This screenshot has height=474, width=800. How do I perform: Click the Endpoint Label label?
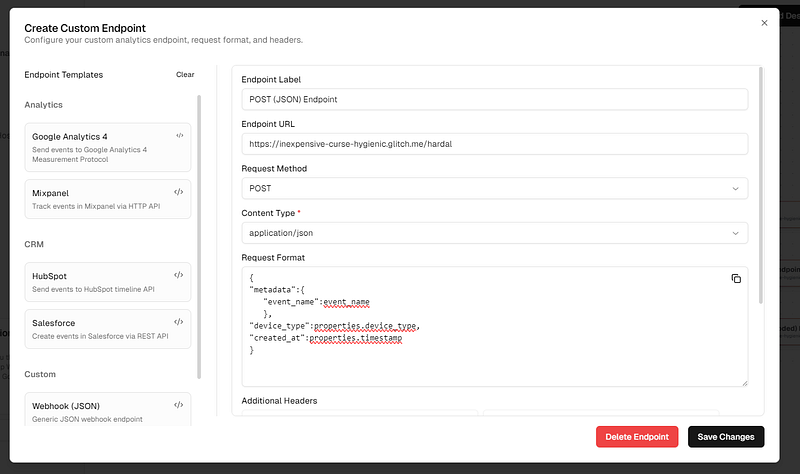pyautogui.click(x=271, y=80)
